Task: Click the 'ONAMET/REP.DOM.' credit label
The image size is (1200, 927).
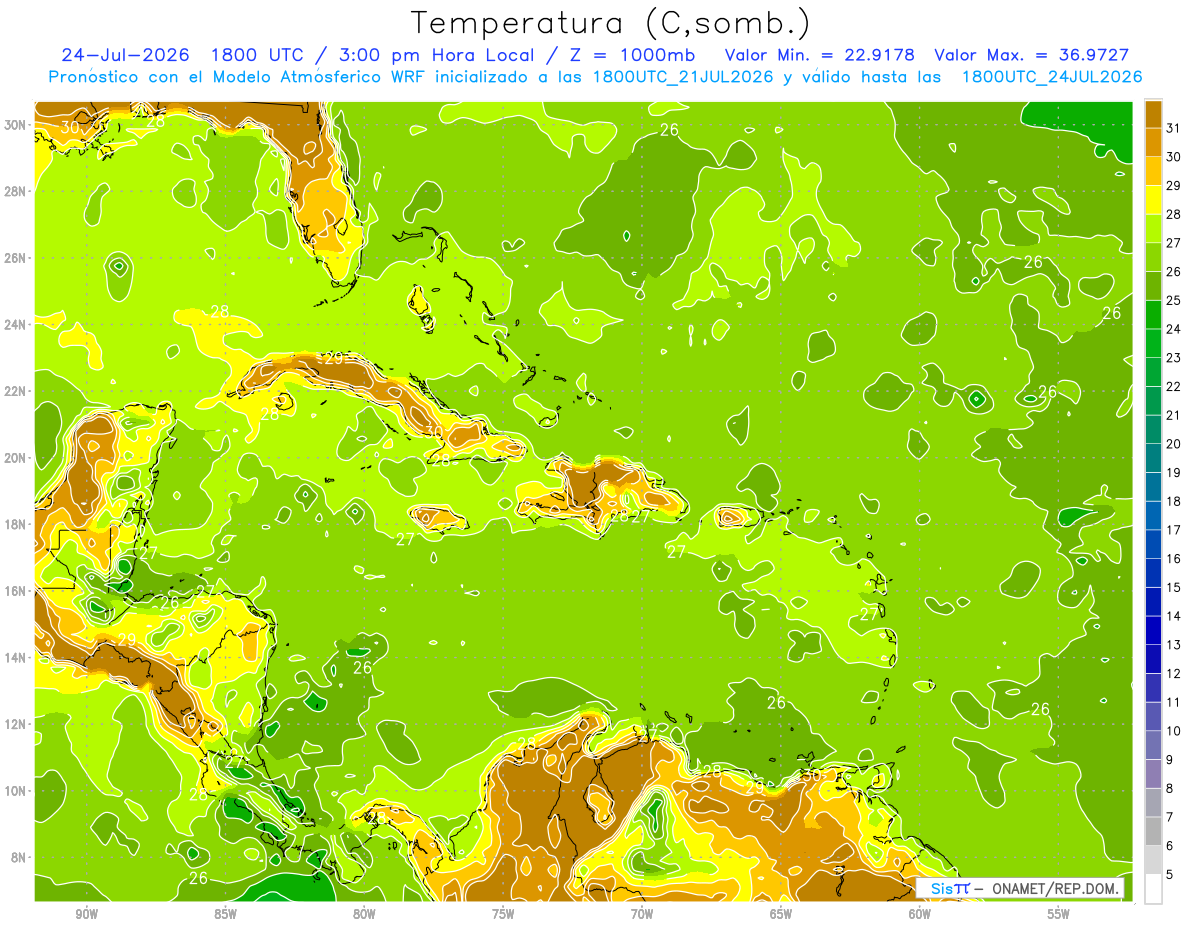Action: [1056, 888]
